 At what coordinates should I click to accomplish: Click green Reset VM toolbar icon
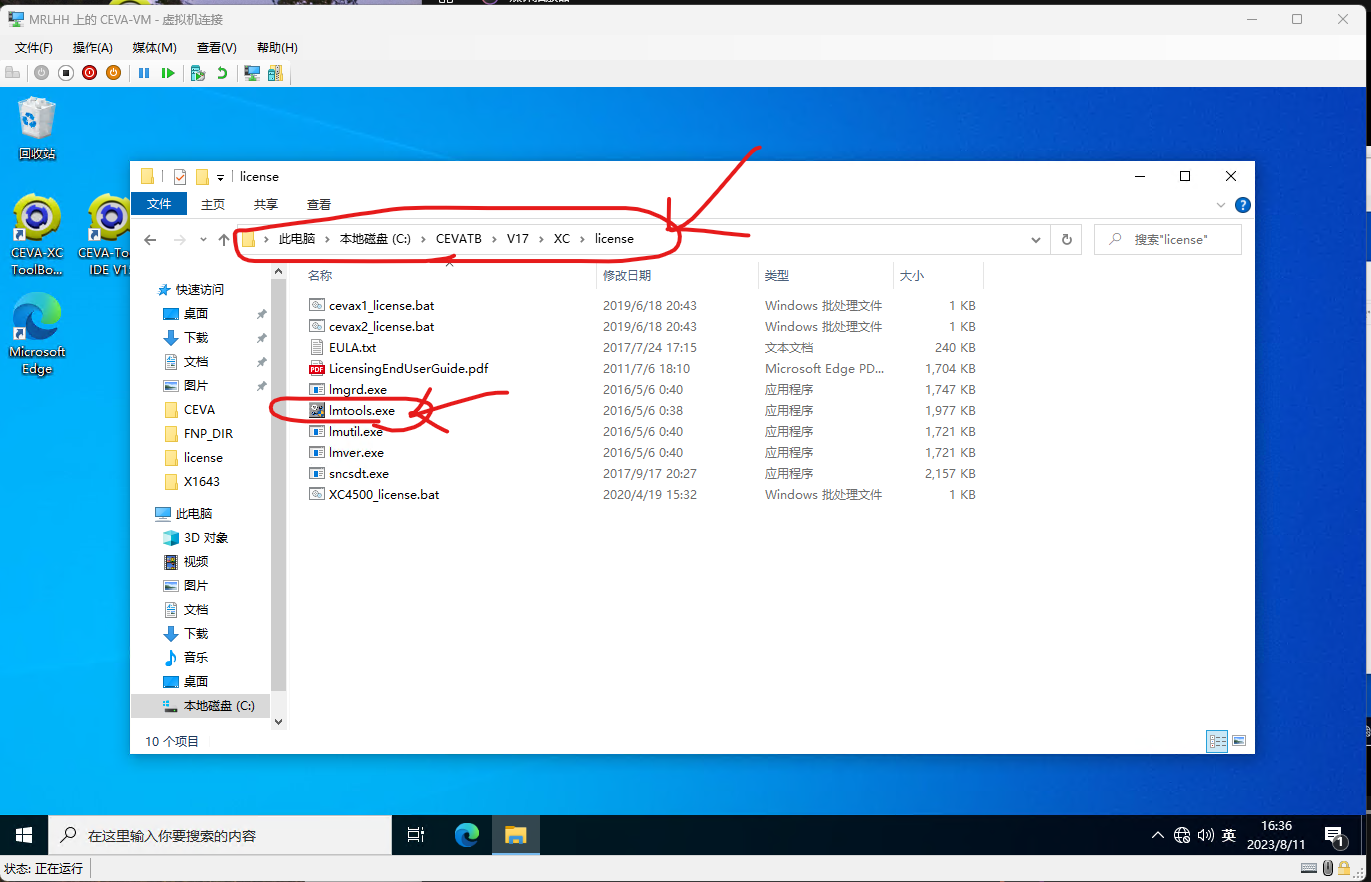pyautogui.click(x=168, y=73)
